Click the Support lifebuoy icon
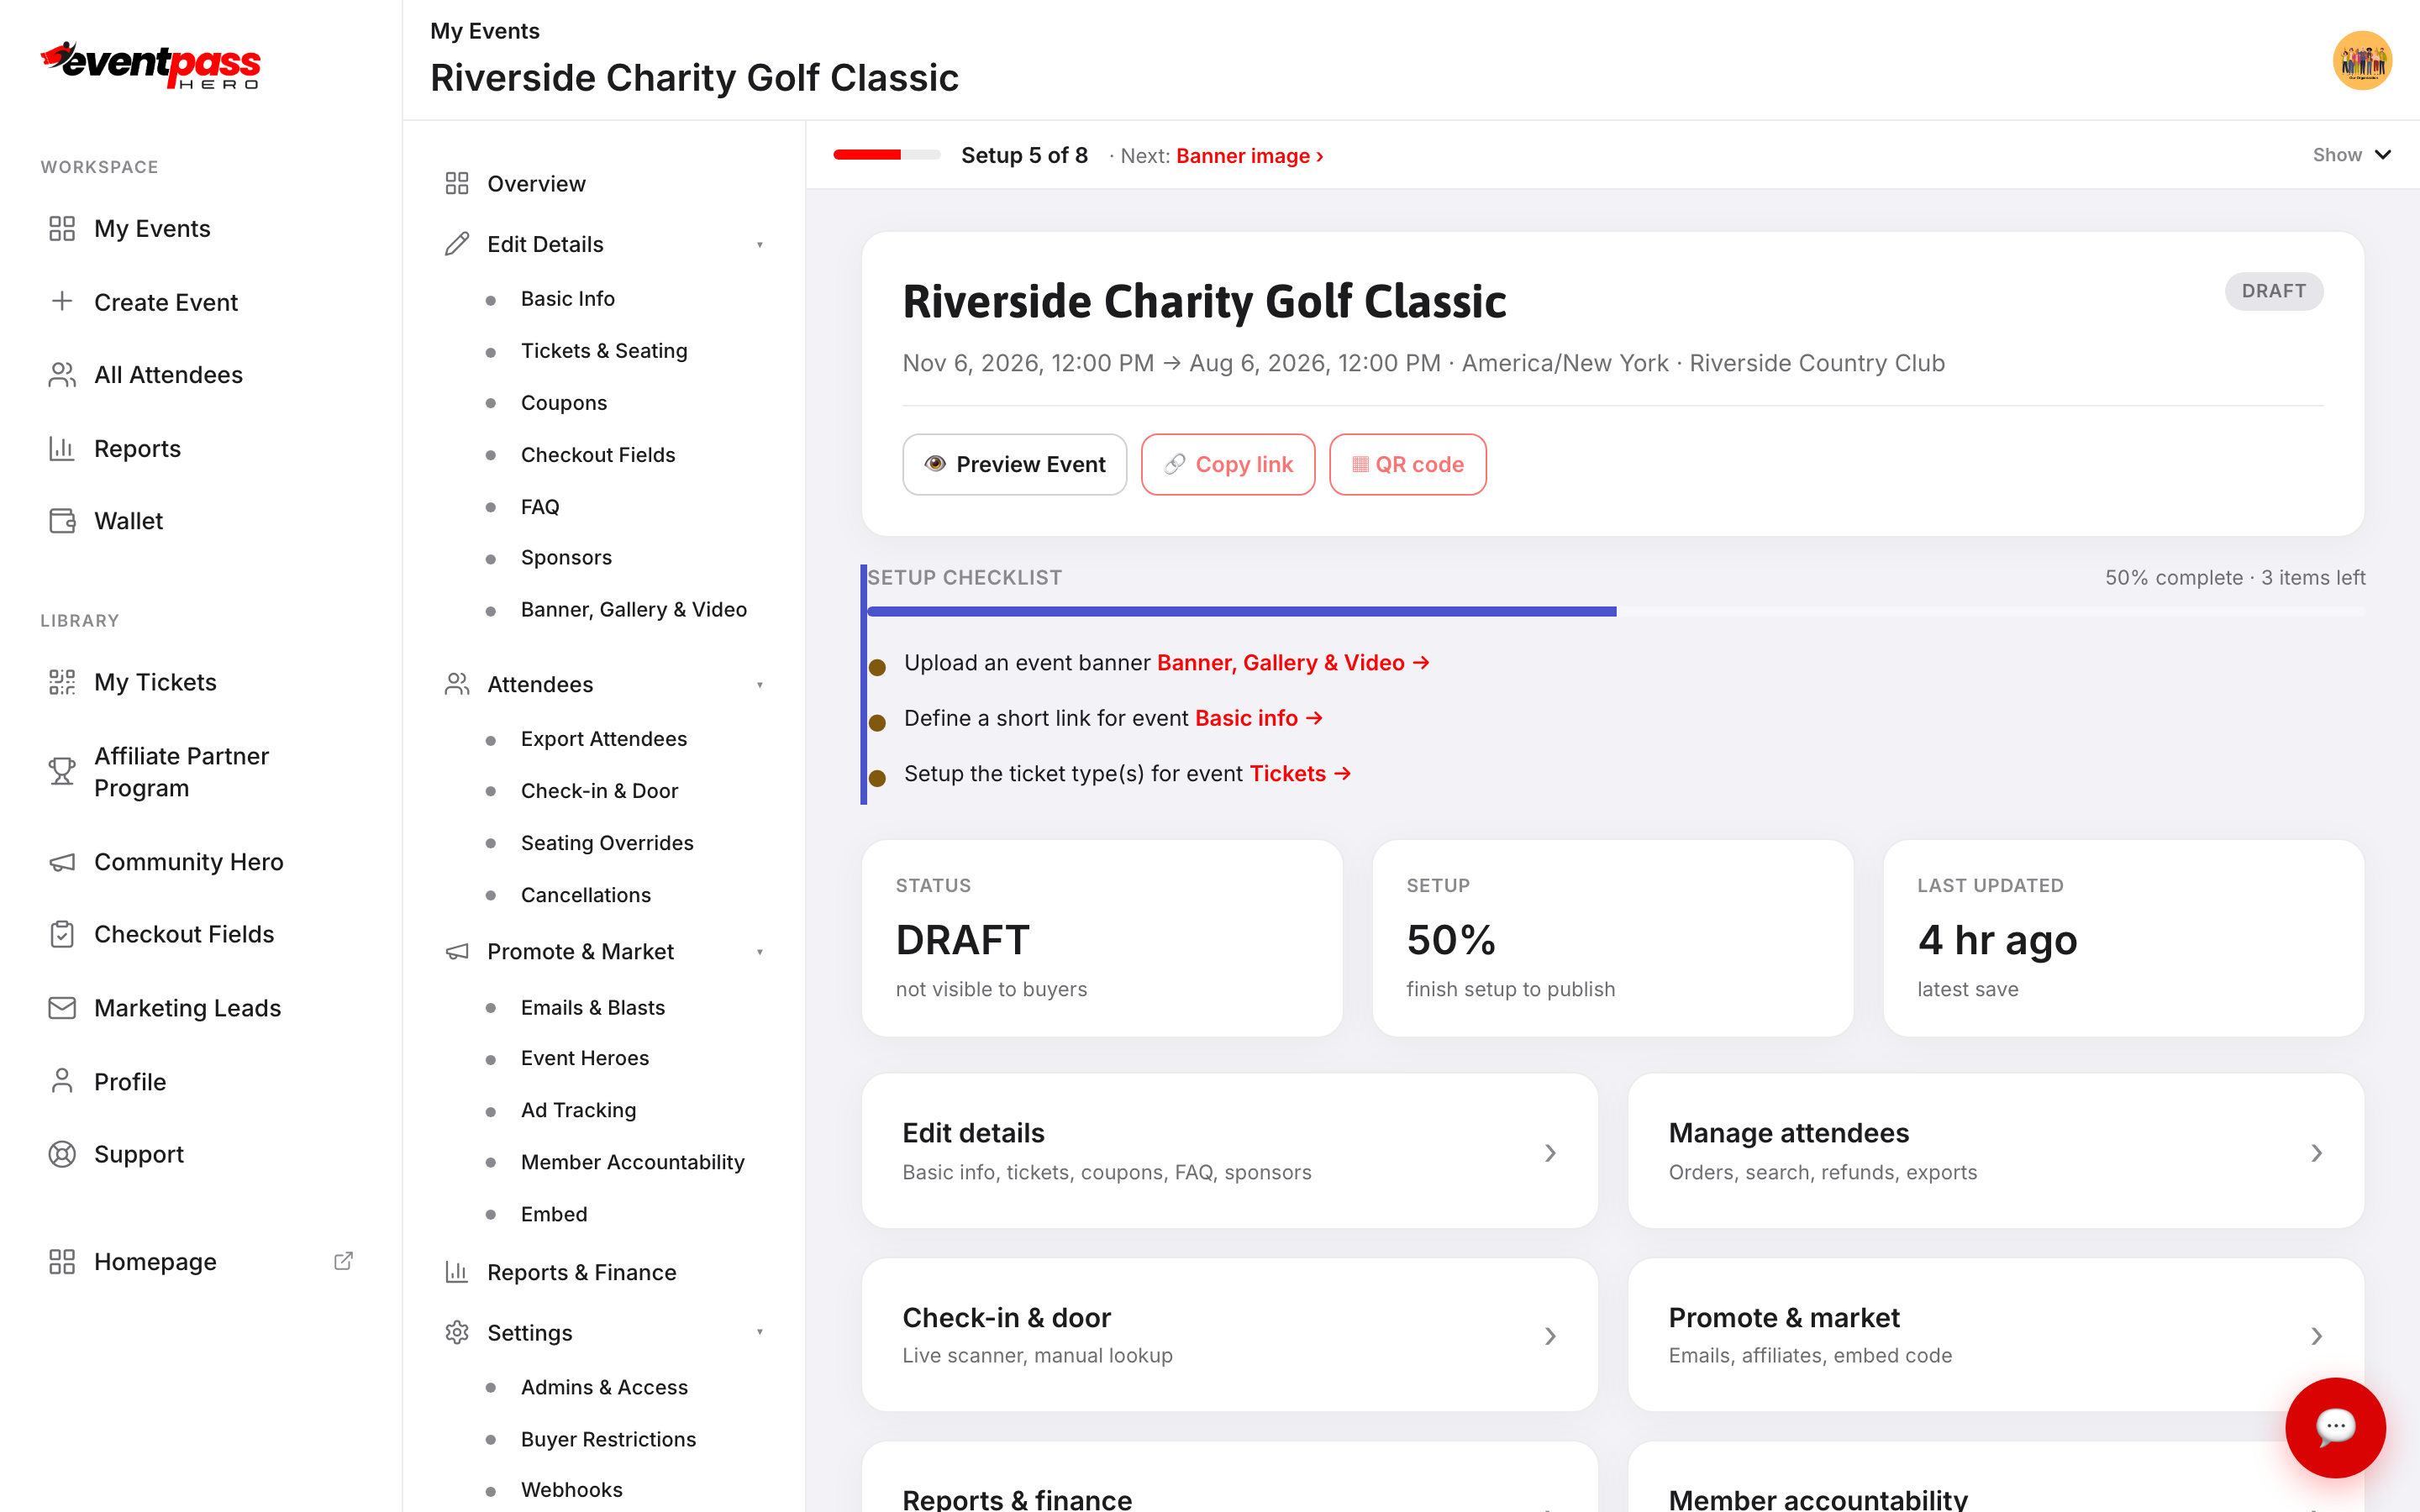The image size is (2420, 1512). (x=62, y=1154)
